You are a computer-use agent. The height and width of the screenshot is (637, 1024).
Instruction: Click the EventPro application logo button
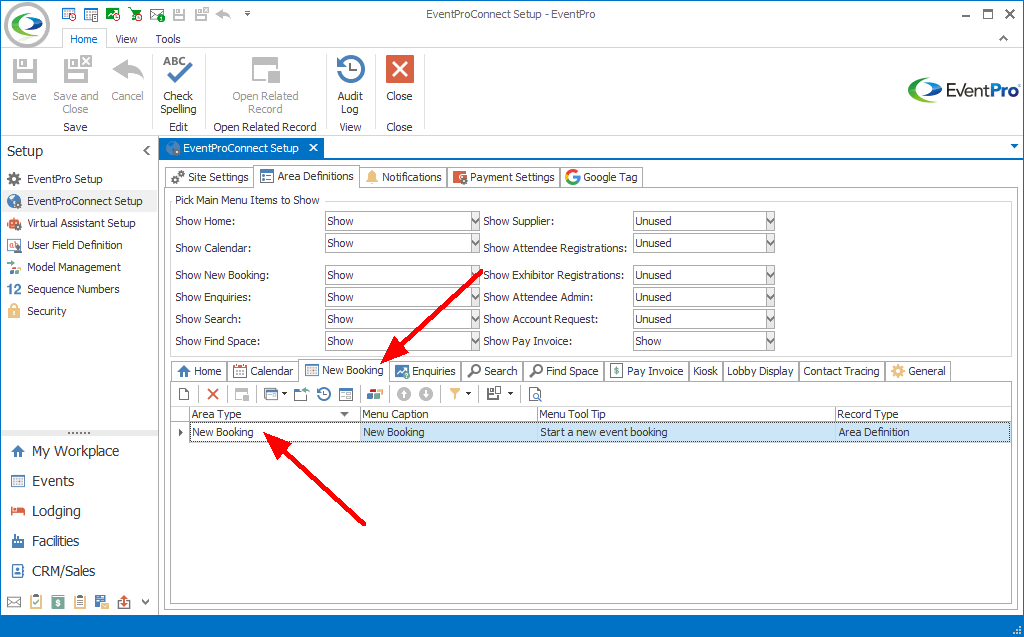coord(27,25)
